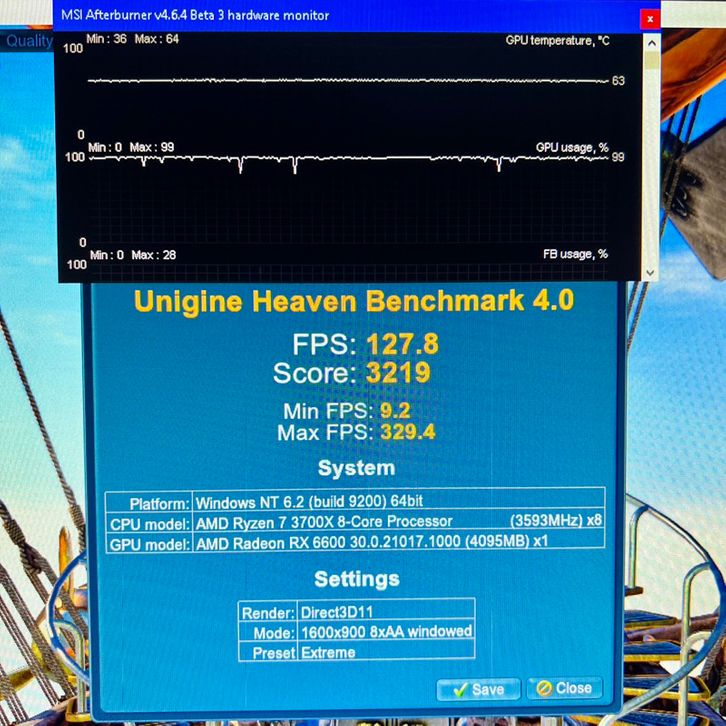Select the GPU model Radeon RX 6600 row
726x726 pixels.
355,543
